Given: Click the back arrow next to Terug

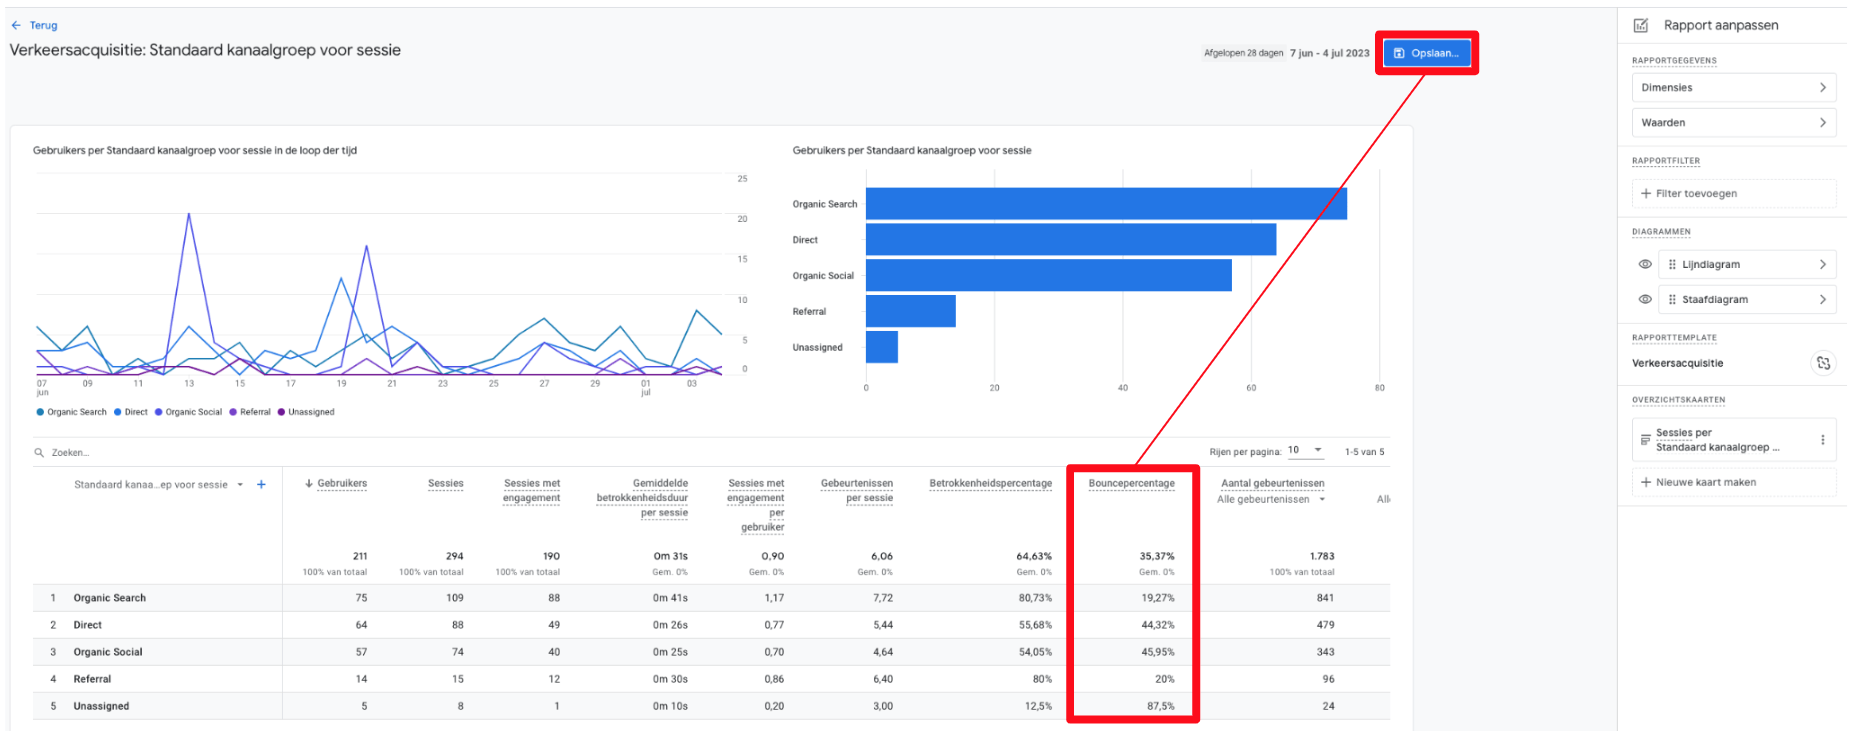Looking at the screenshot, I should [x=16, y=26].
